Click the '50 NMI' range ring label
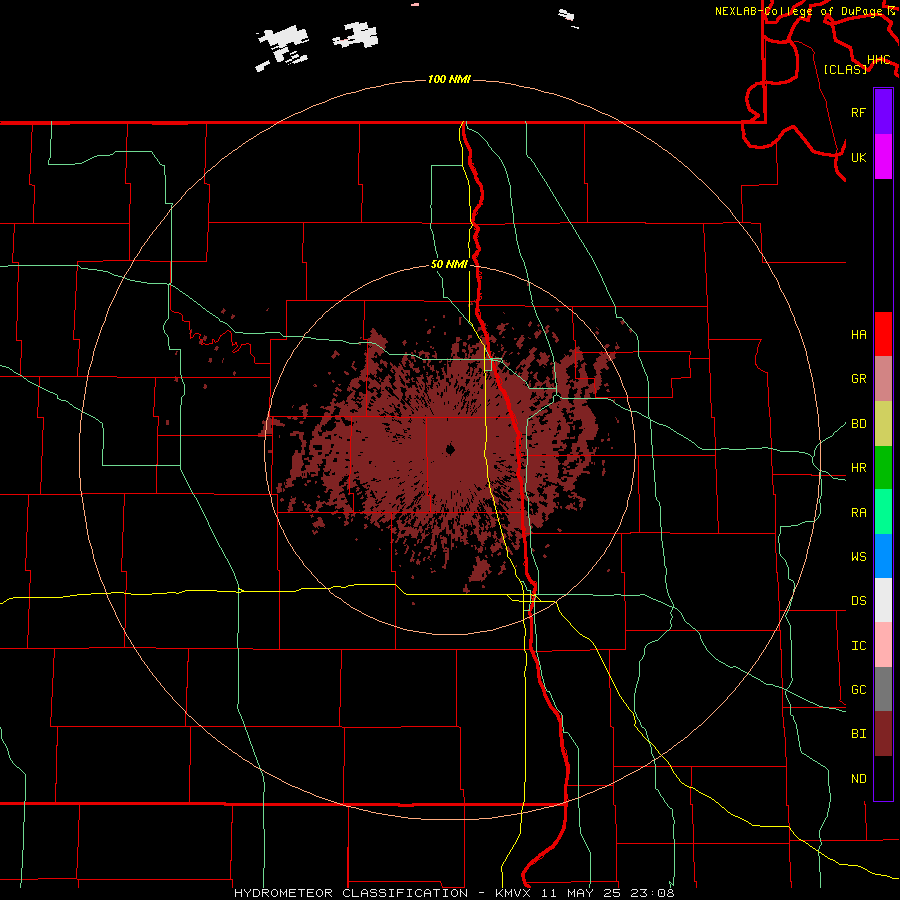This screenshot has width=900, height=900. (449, 264)
